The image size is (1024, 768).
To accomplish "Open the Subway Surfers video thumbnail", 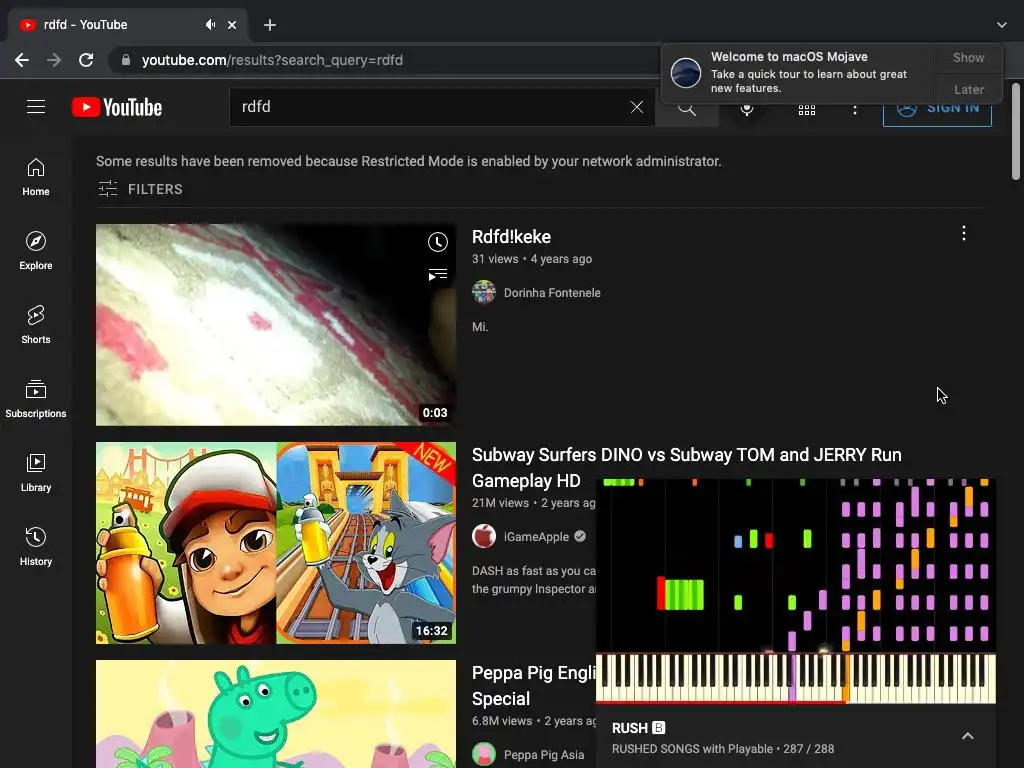I will pyautogui.click(x=276, y=543).
